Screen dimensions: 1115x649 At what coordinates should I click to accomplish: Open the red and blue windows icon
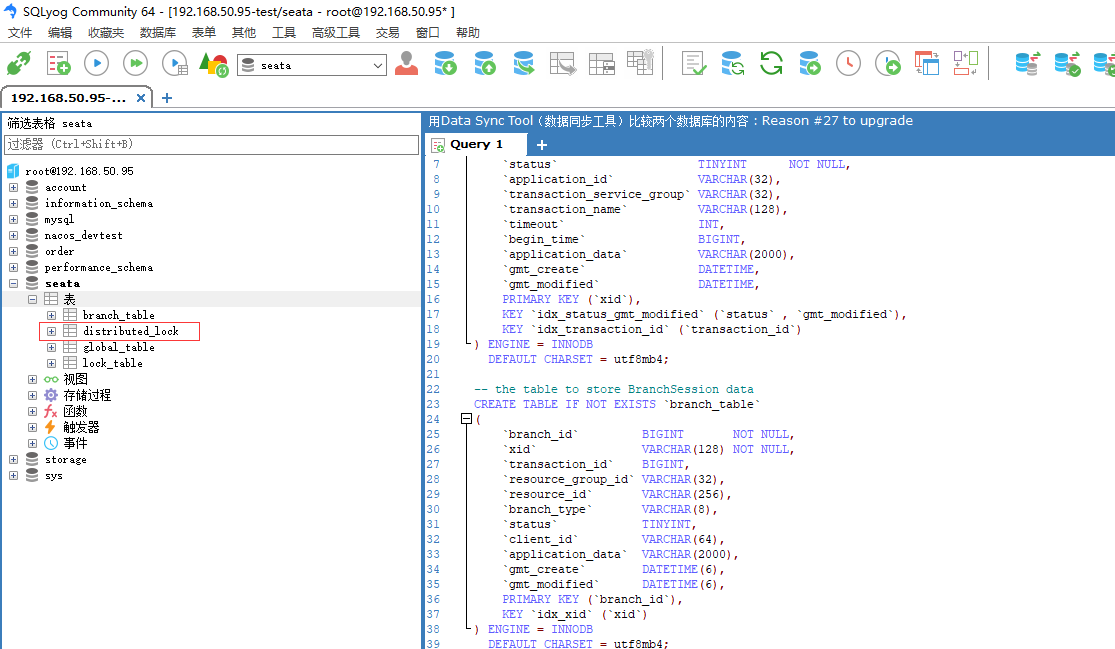tap(927, 63)
